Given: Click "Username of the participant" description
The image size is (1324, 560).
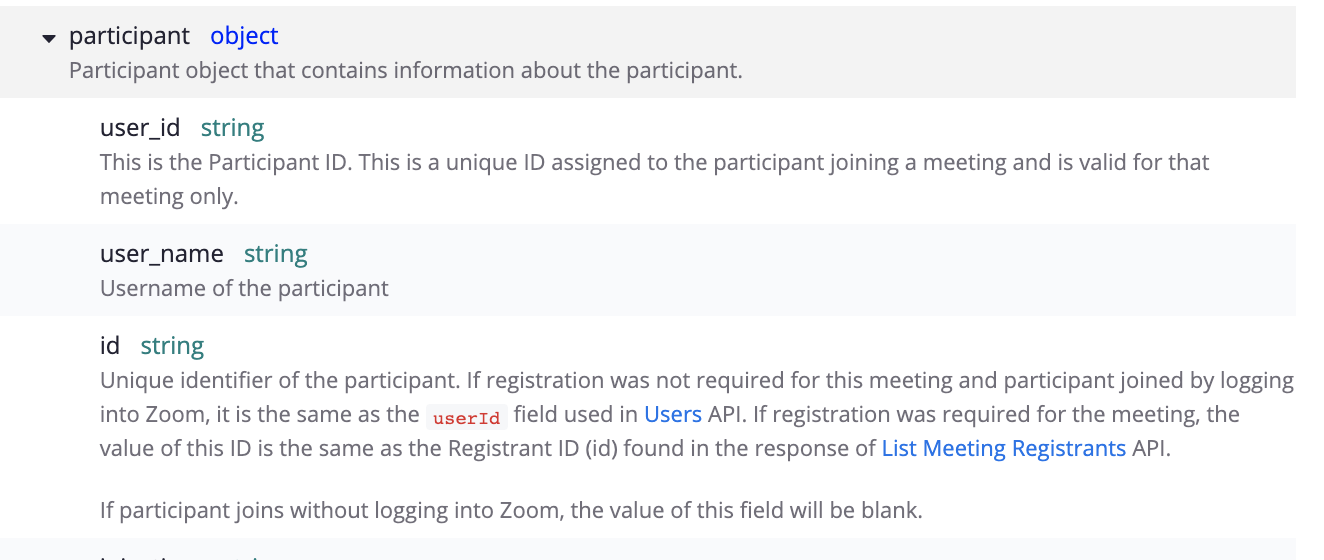Looking at the screenshot, I should [x=244, y=288].
